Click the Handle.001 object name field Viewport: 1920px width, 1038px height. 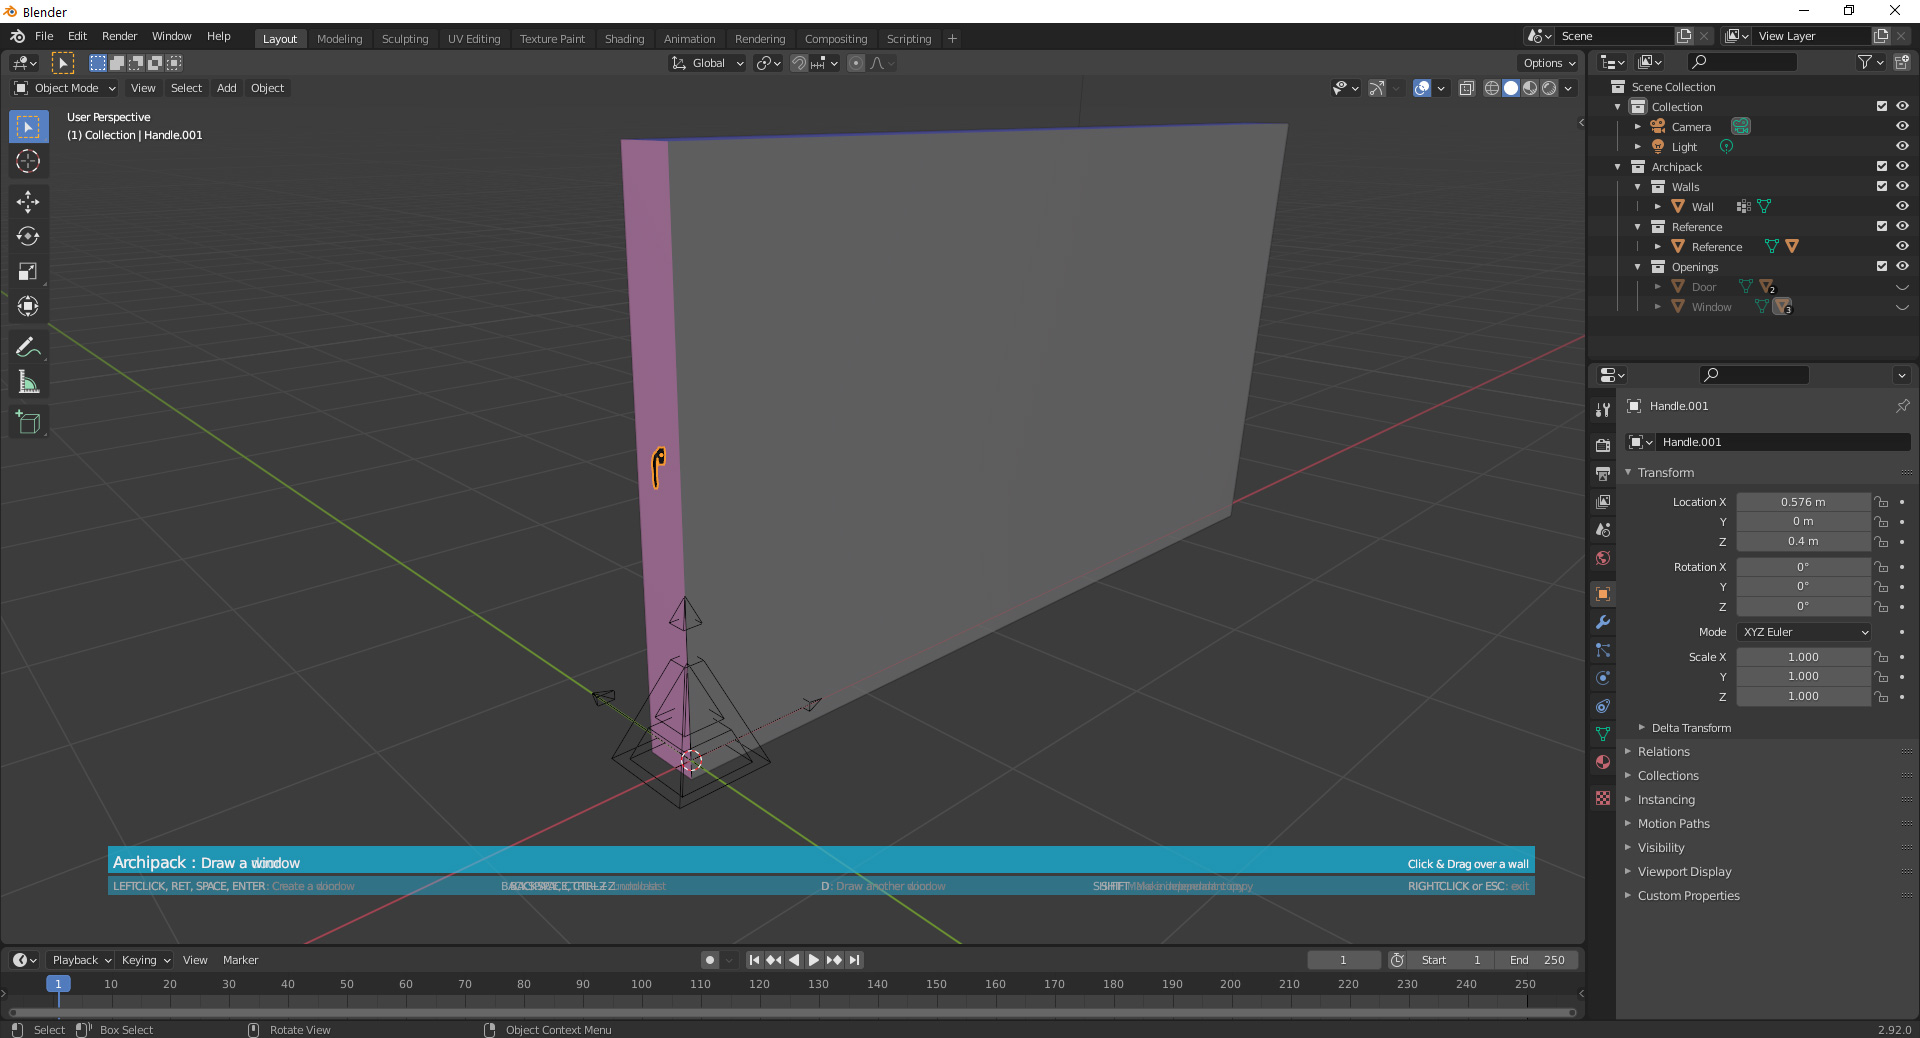coord(1783,442)
